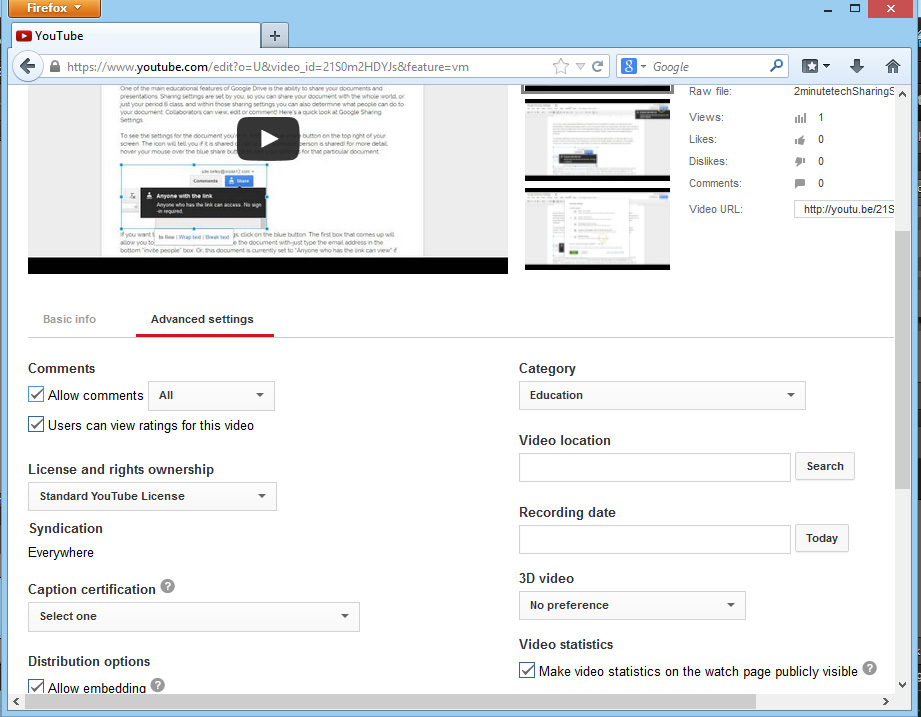
Task: Click the Video location input field
Action: click(x=654, y=467)
